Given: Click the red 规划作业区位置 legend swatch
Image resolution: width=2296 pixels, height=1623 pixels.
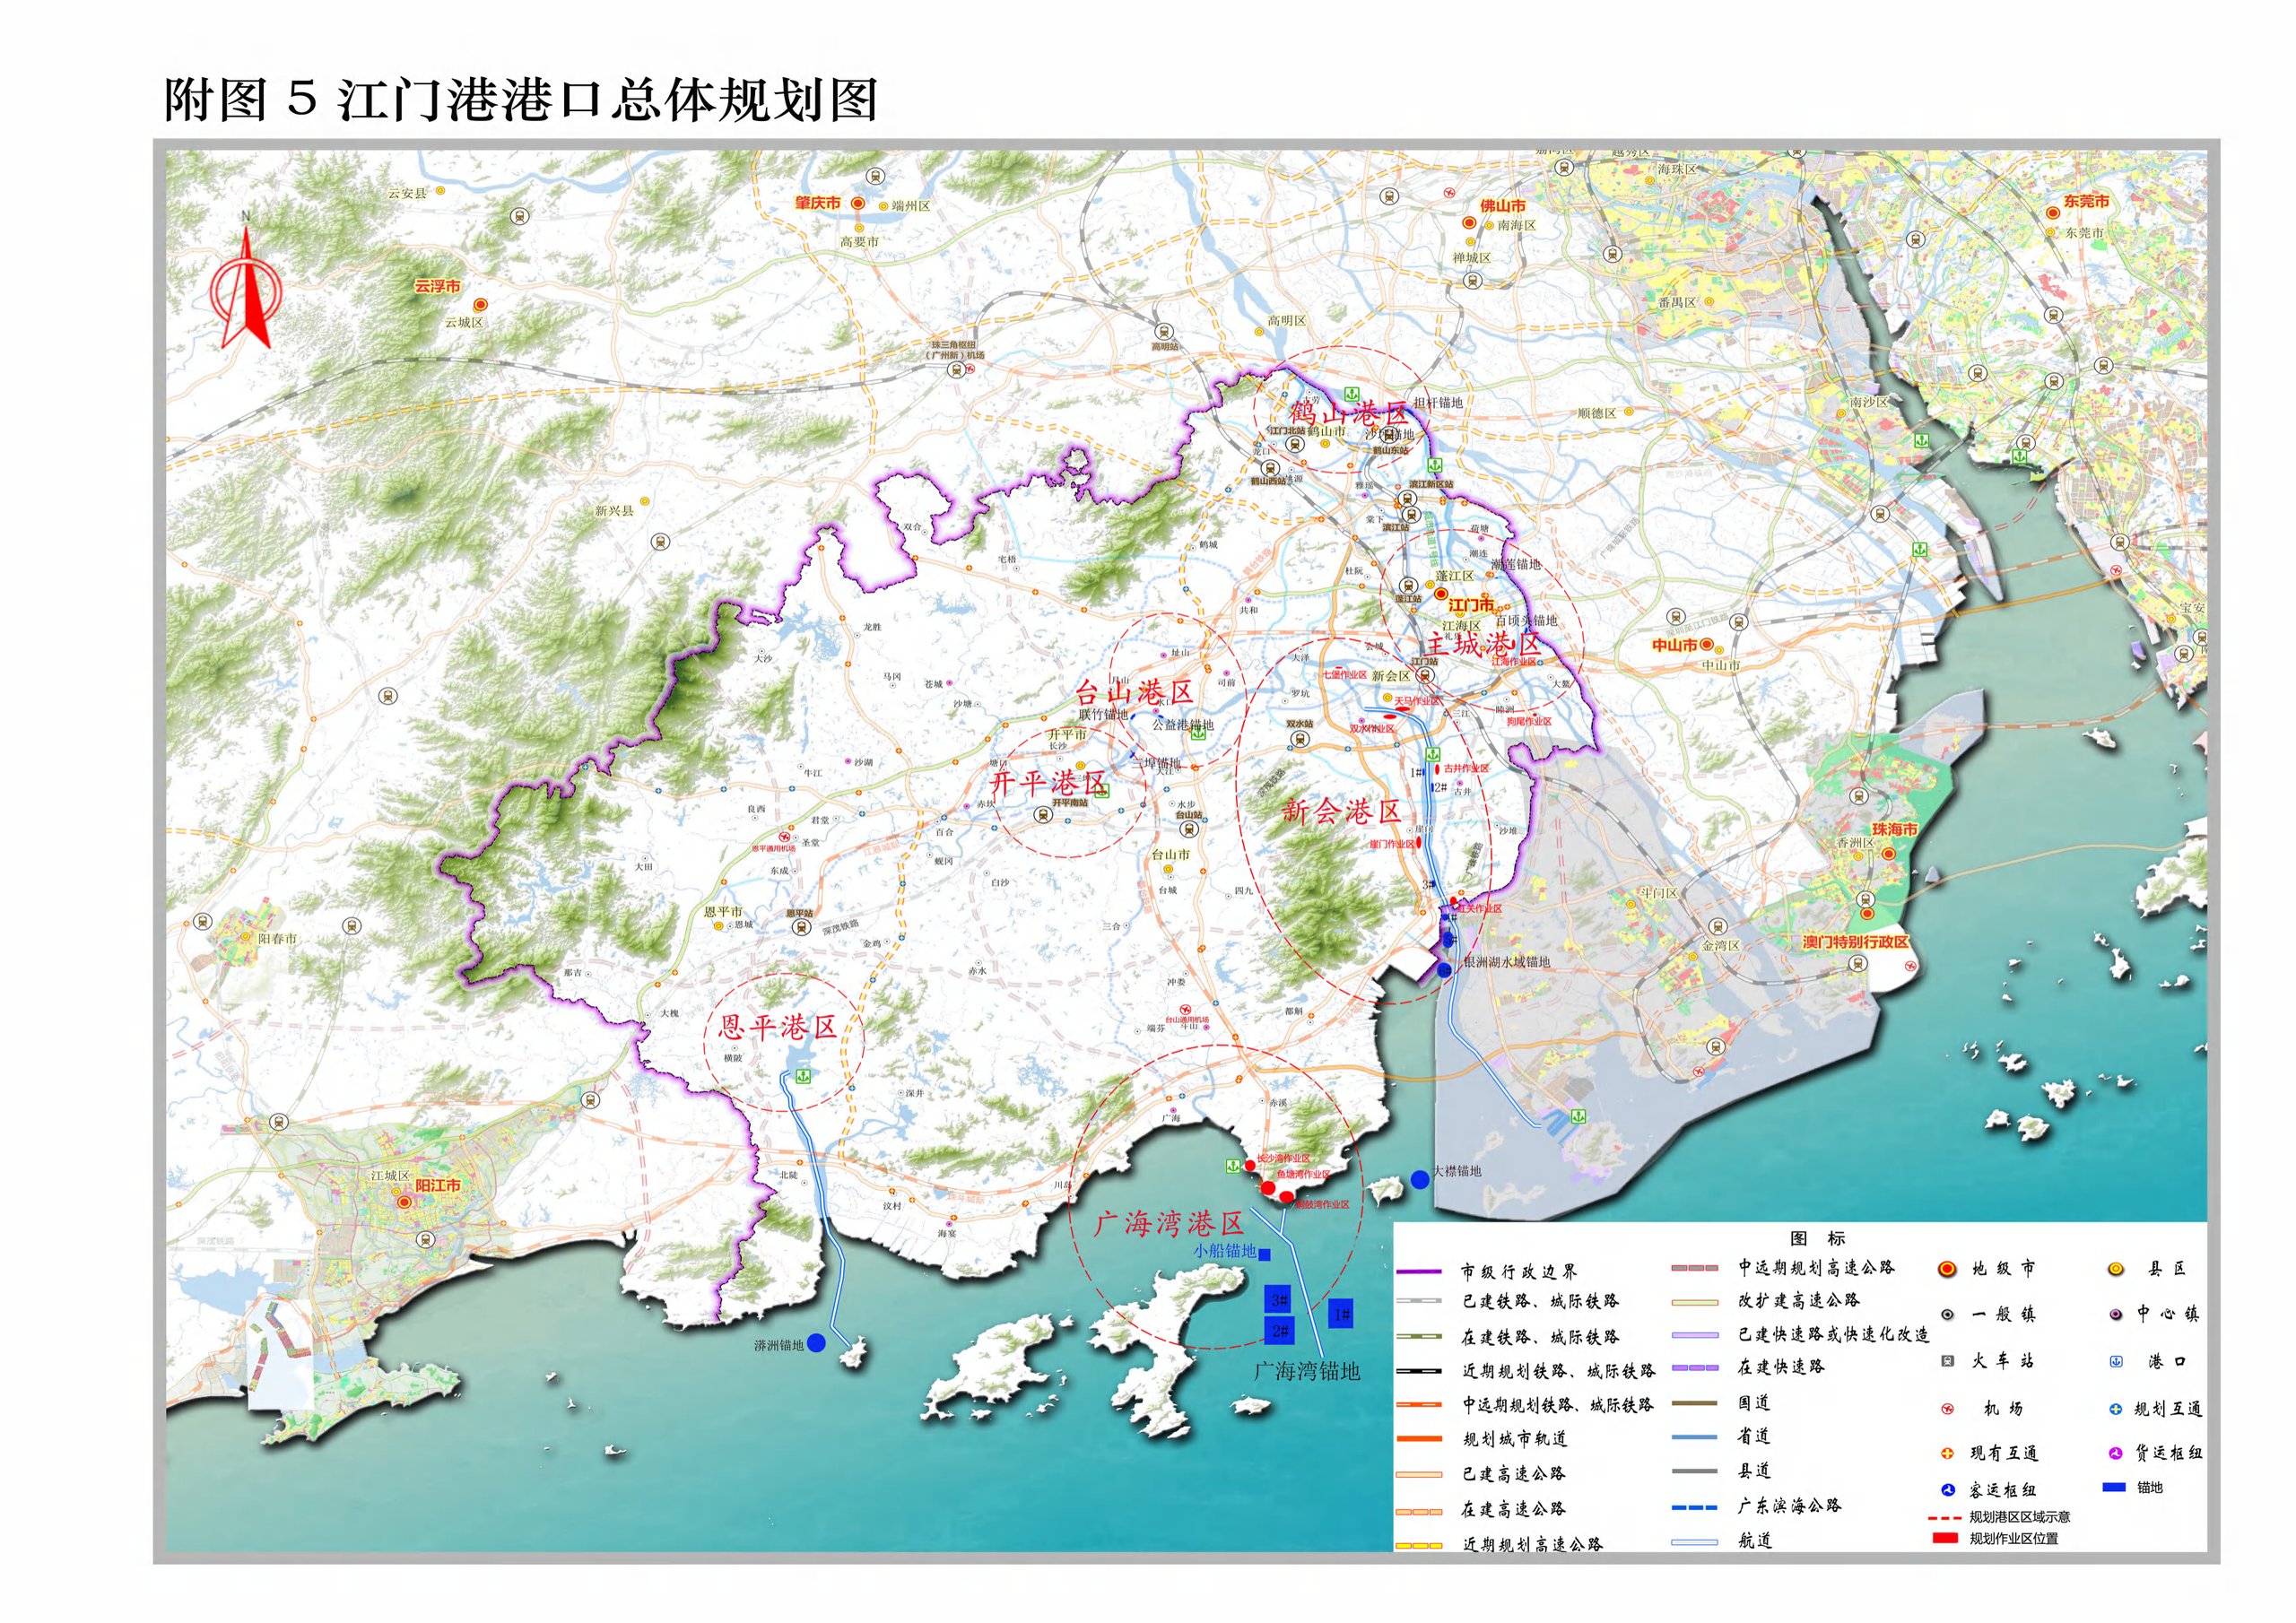Looking at the screenshot, I should pos(1945,1537).
